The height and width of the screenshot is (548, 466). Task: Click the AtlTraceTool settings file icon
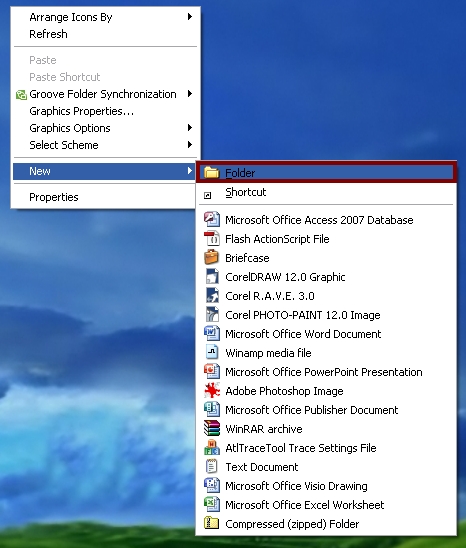coord(212,447)
